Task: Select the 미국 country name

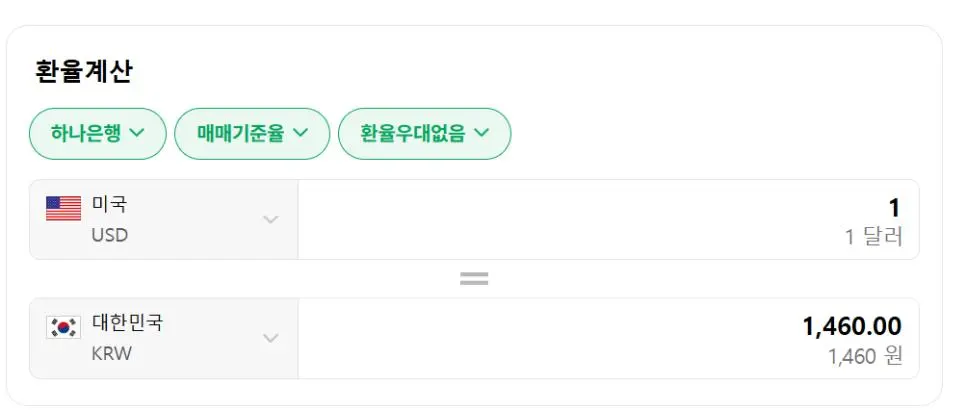Action: (110, 205)
